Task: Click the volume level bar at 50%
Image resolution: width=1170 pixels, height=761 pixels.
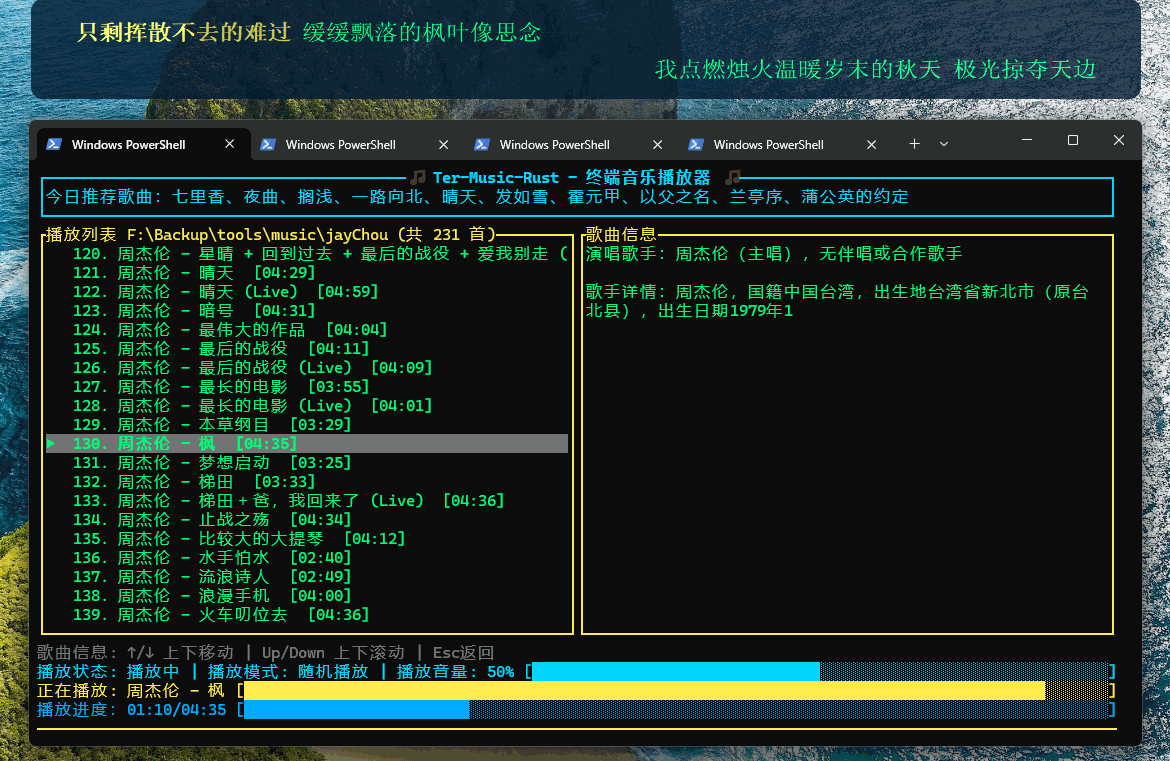Action: (820, 671)
